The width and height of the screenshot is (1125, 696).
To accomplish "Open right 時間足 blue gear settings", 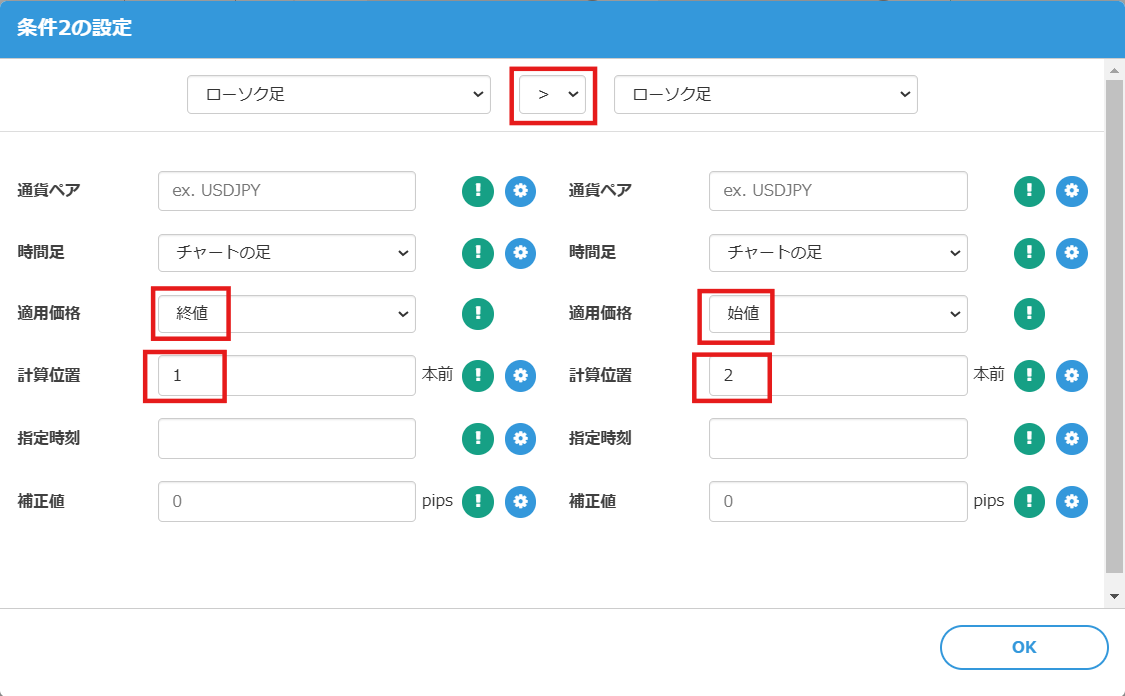I will click(x=1072, y=253).
